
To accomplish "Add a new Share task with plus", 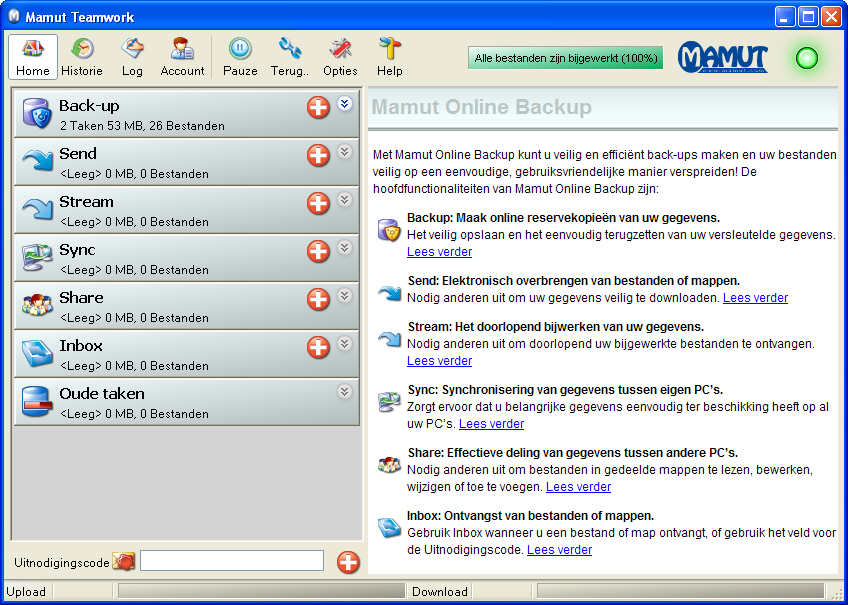I will (x=318, y=299).
